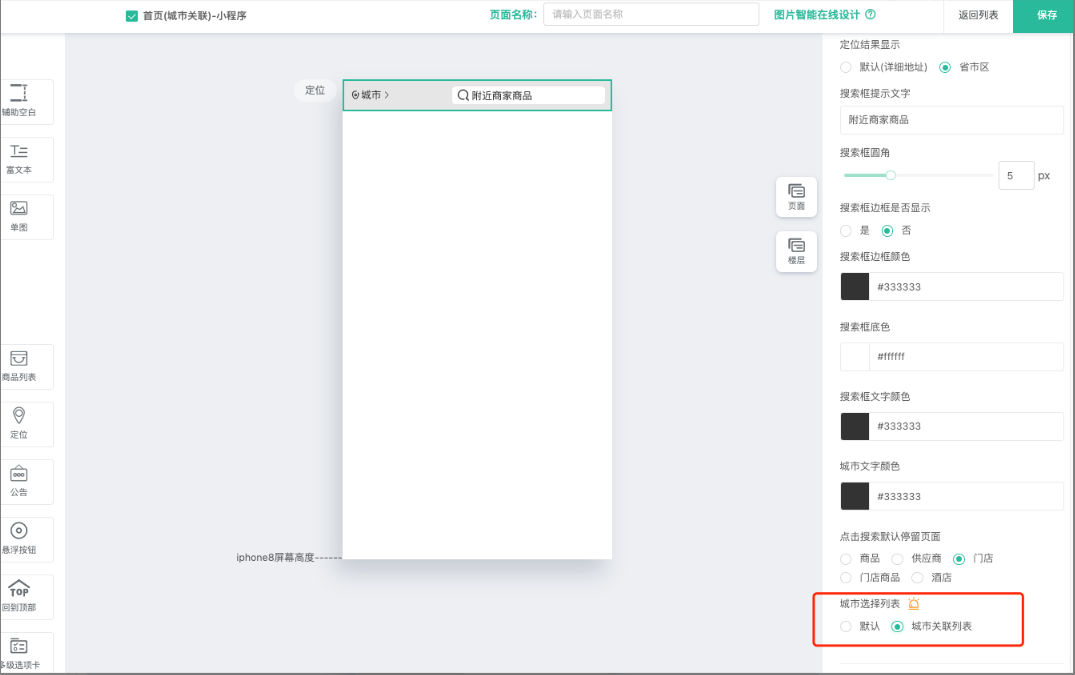Set search default page to 商品
This screenshot has width=1075, height=675.
tap(846, 558)
